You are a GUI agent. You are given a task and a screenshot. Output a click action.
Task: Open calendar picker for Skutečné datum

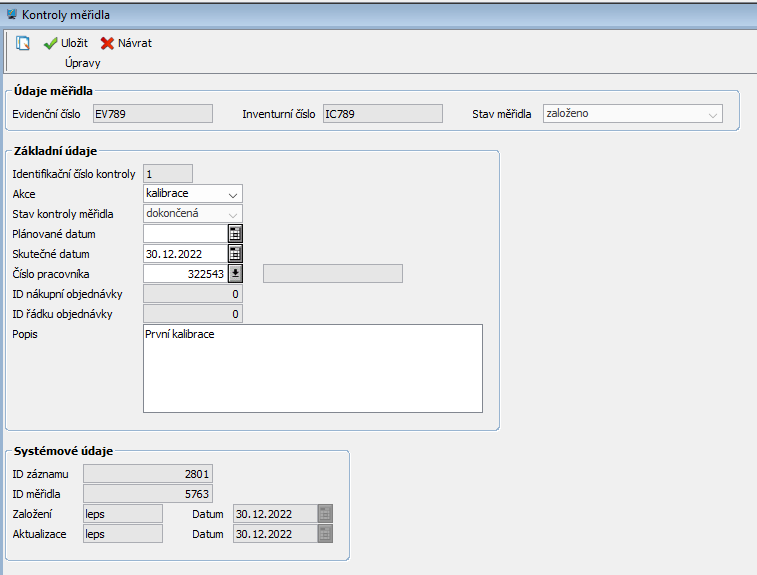coord(235,254)
